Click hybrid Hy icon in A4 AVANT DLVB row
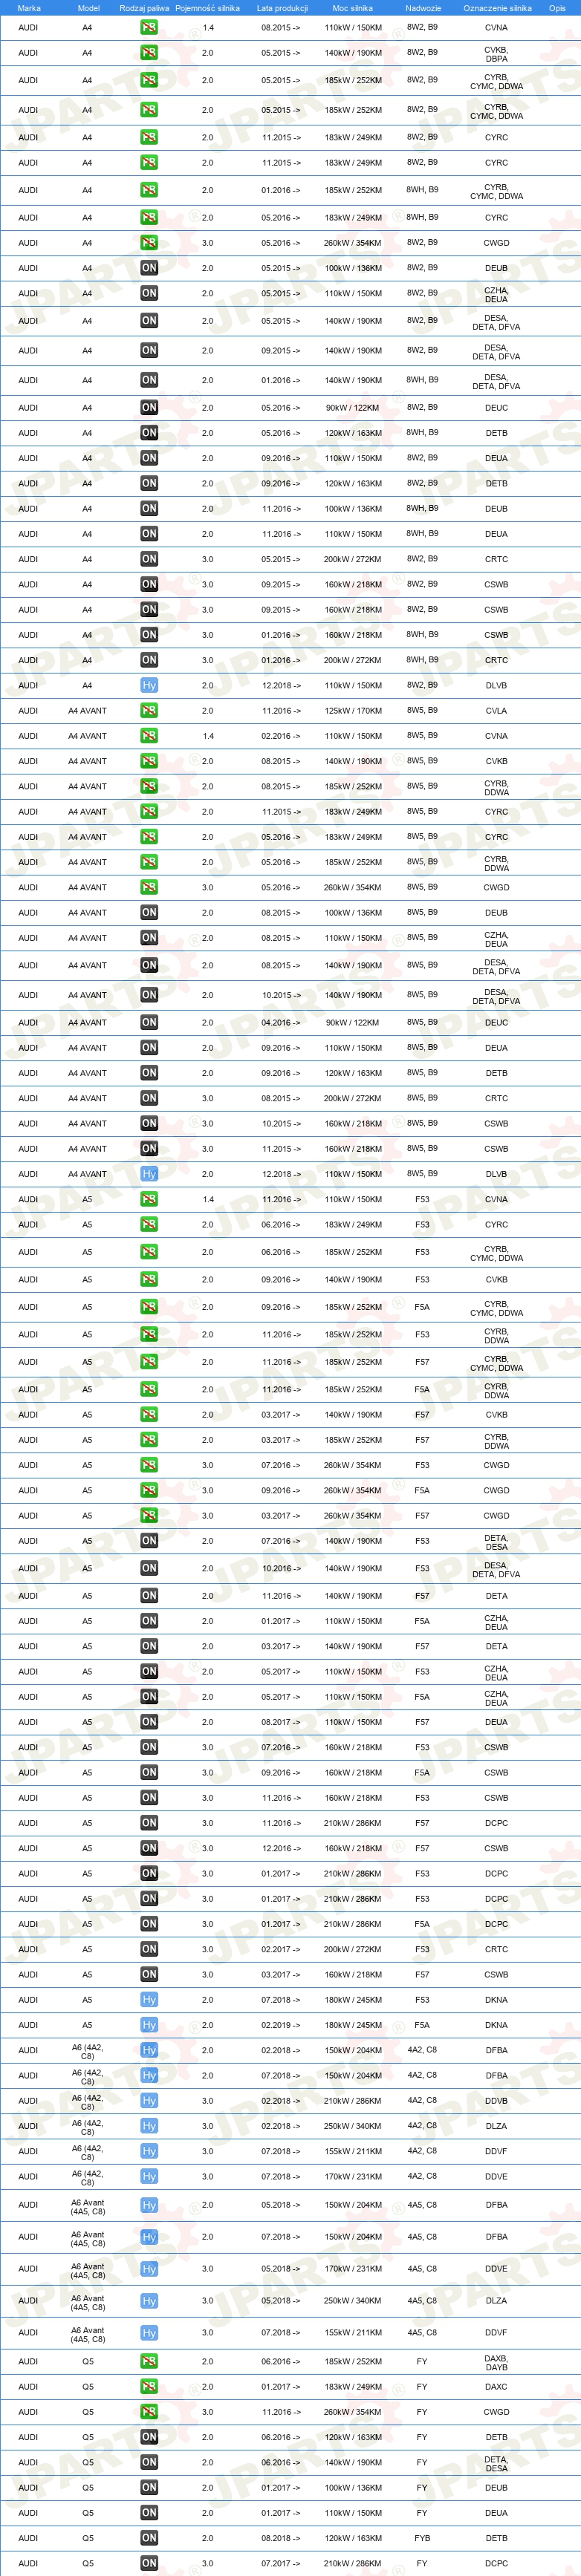581x2576 pixels. (x=149, y=1174)
